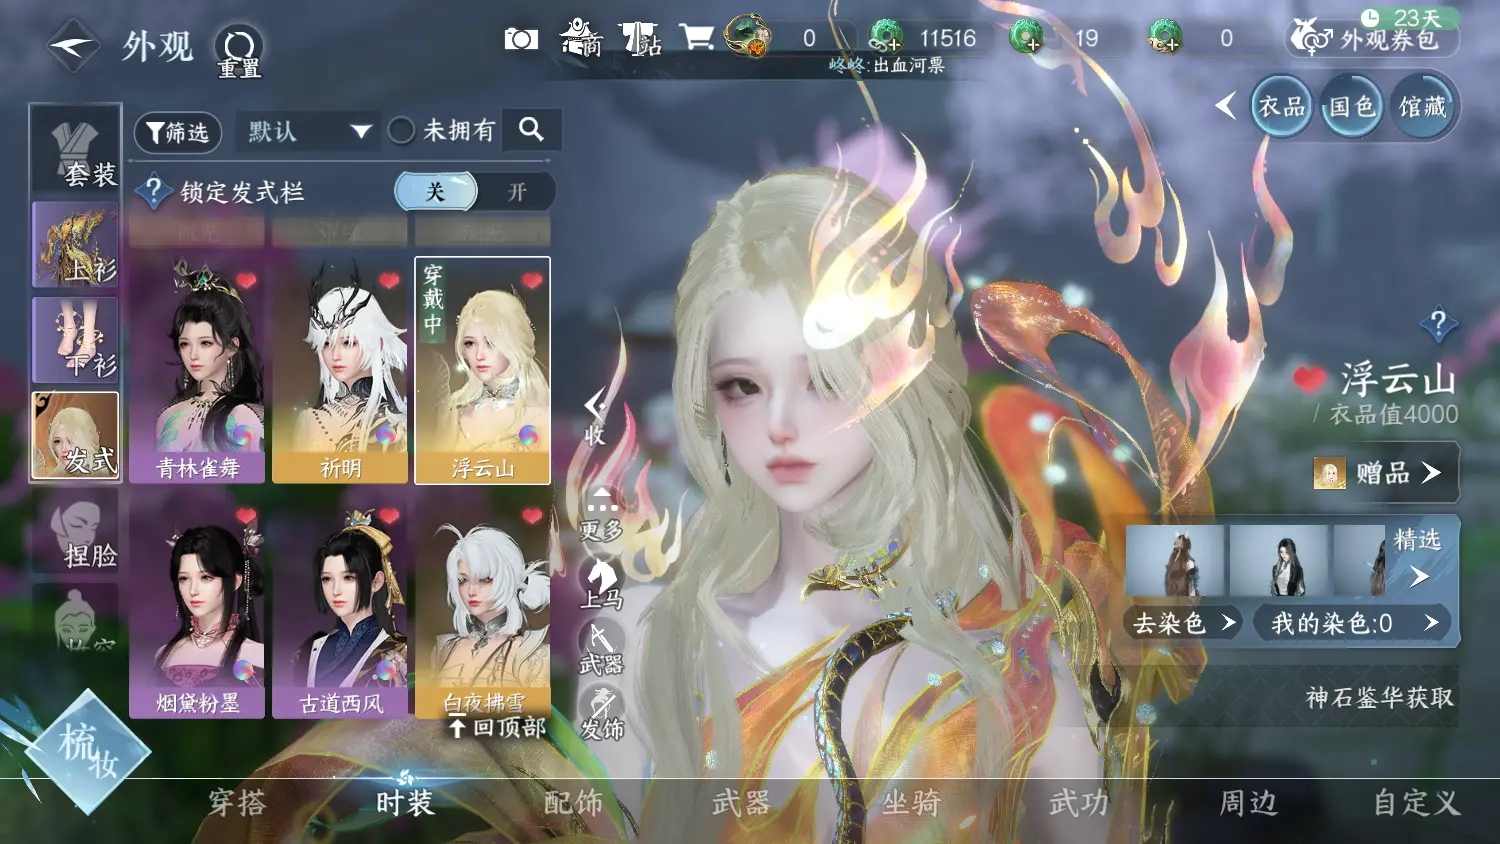
Task: Click 神石鉴华获取 obtain button
Action: (1379, 697)
